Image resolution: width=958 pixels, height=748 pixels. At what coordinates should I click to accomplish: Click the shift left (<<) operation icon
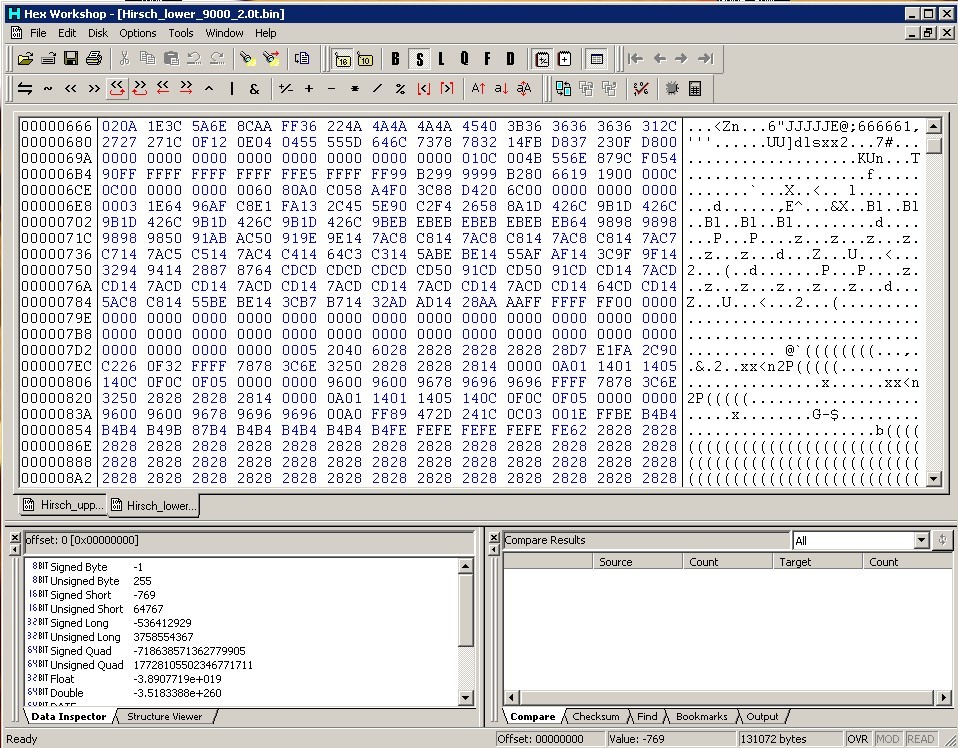pos(71,89)
